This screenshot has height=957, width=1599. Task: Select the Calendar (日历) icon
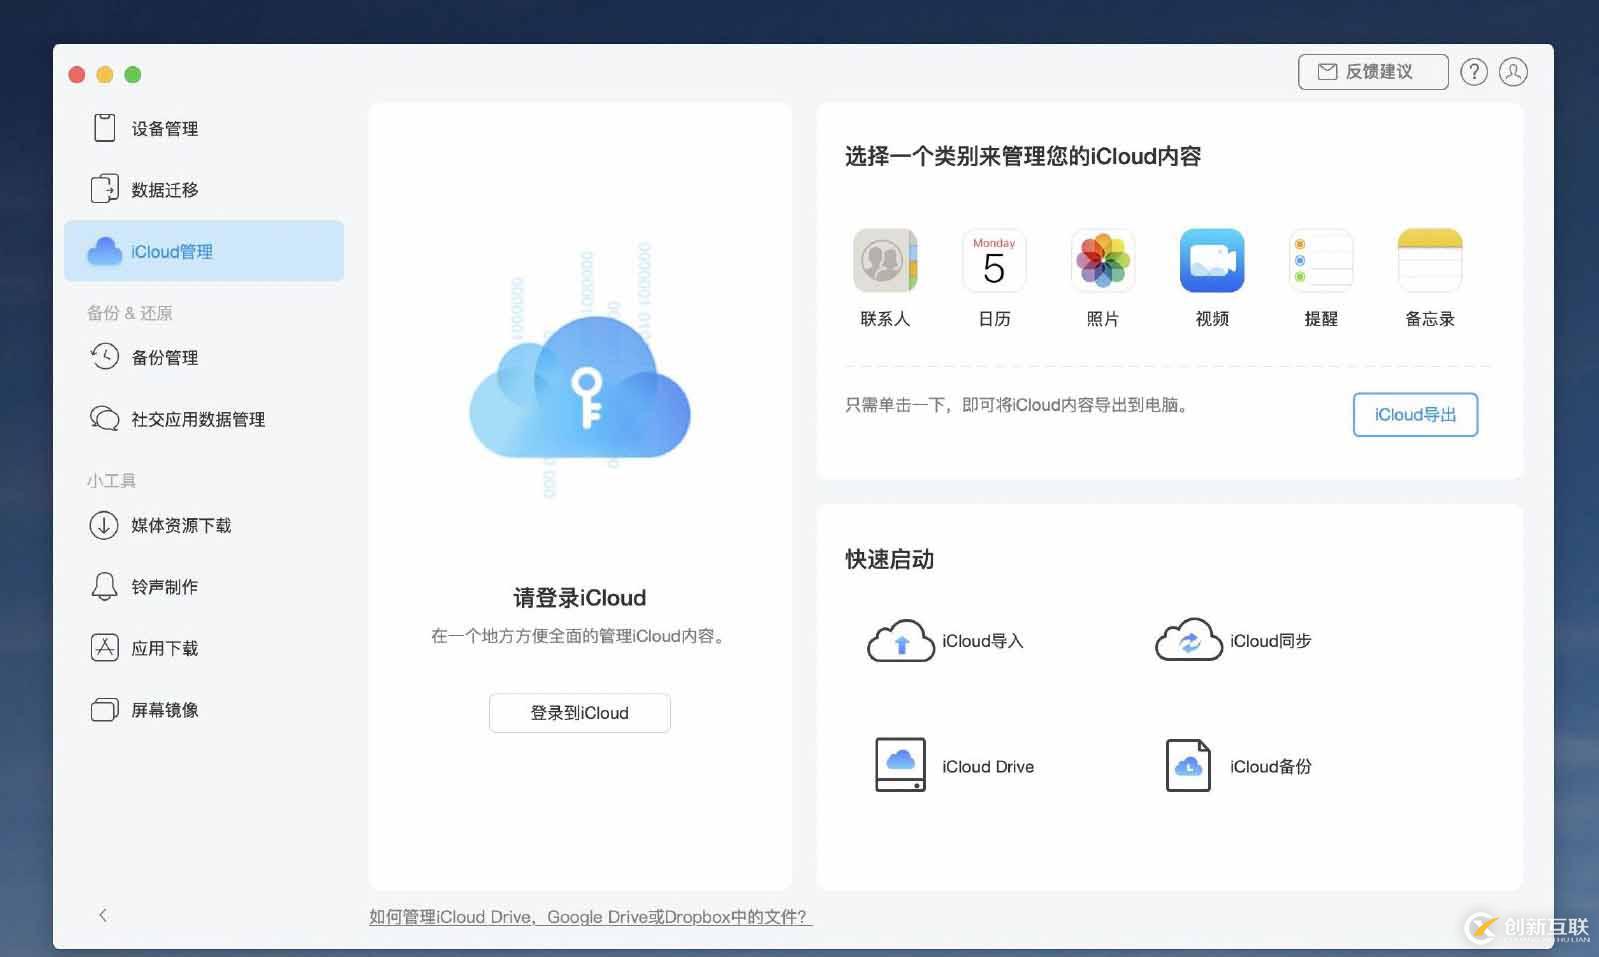click(x=993, y=261)
